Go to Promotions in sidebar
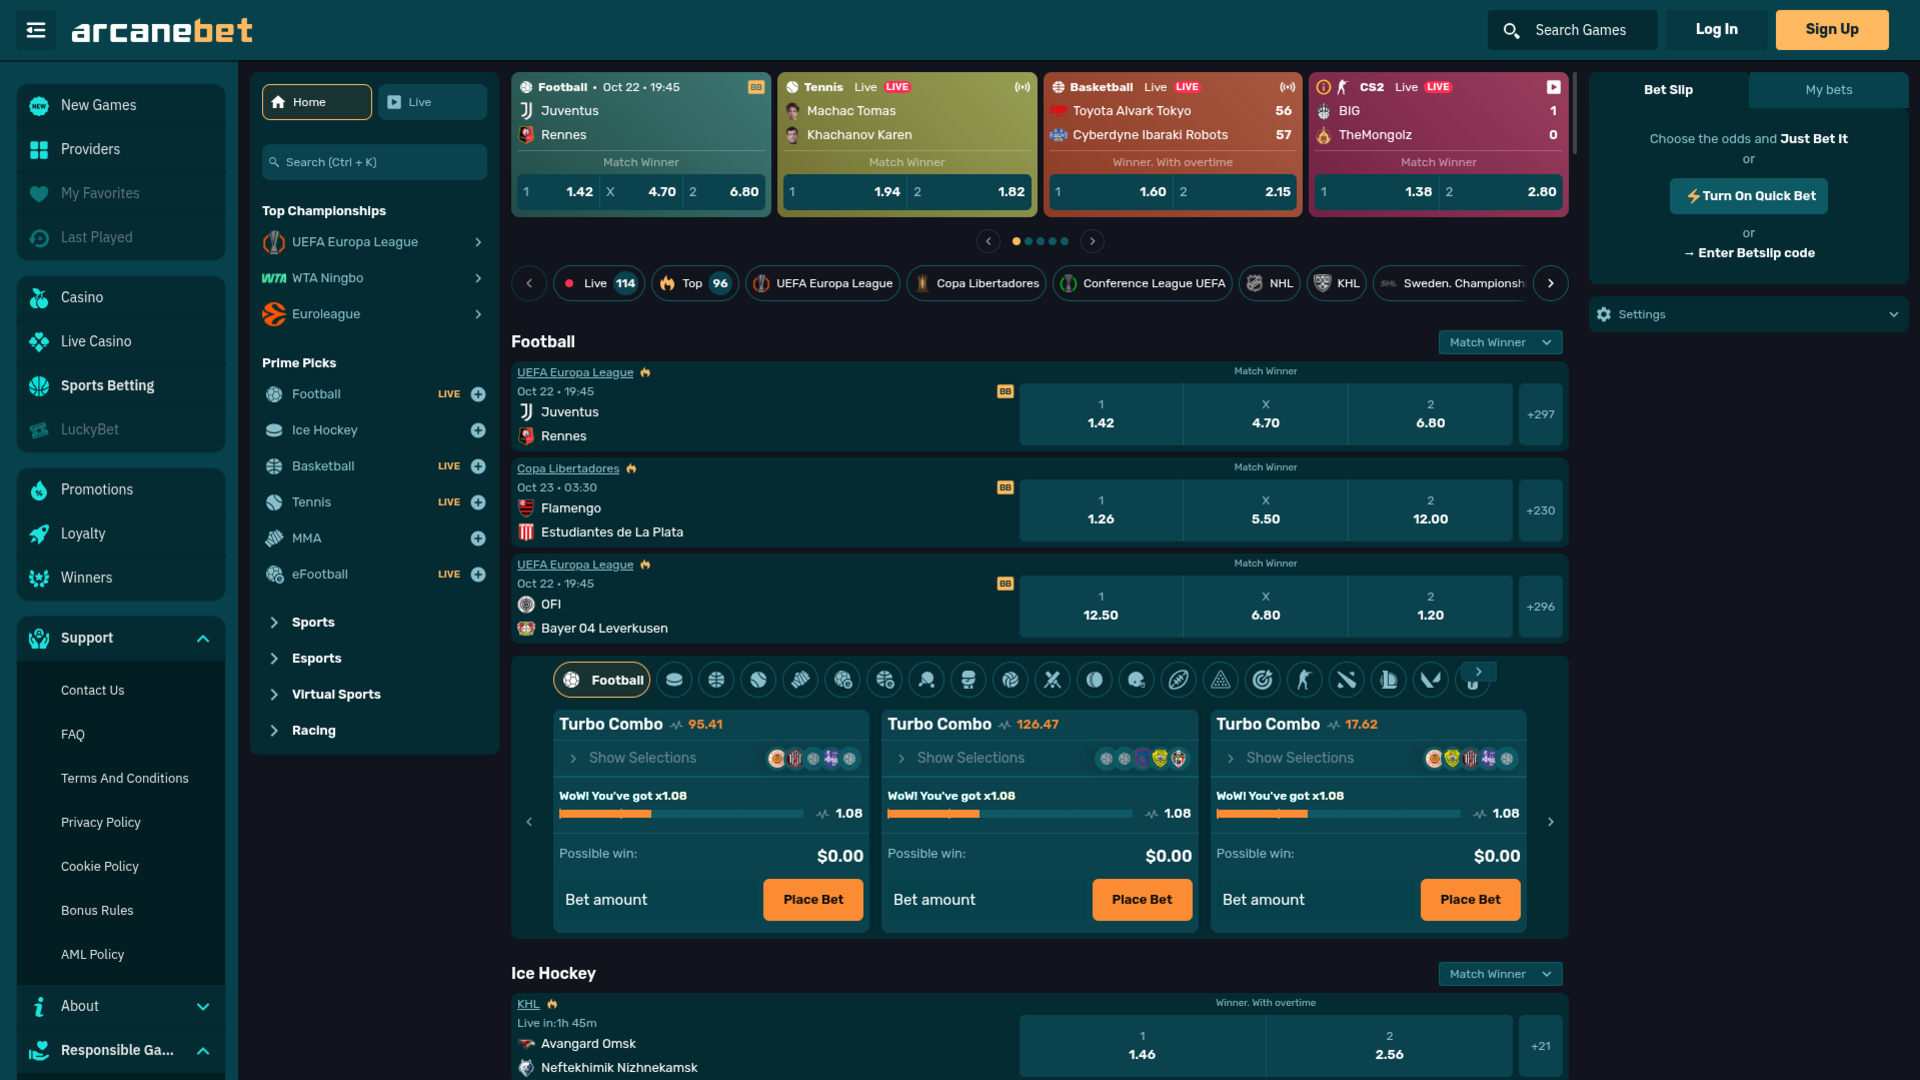 (x=121, y=489)
